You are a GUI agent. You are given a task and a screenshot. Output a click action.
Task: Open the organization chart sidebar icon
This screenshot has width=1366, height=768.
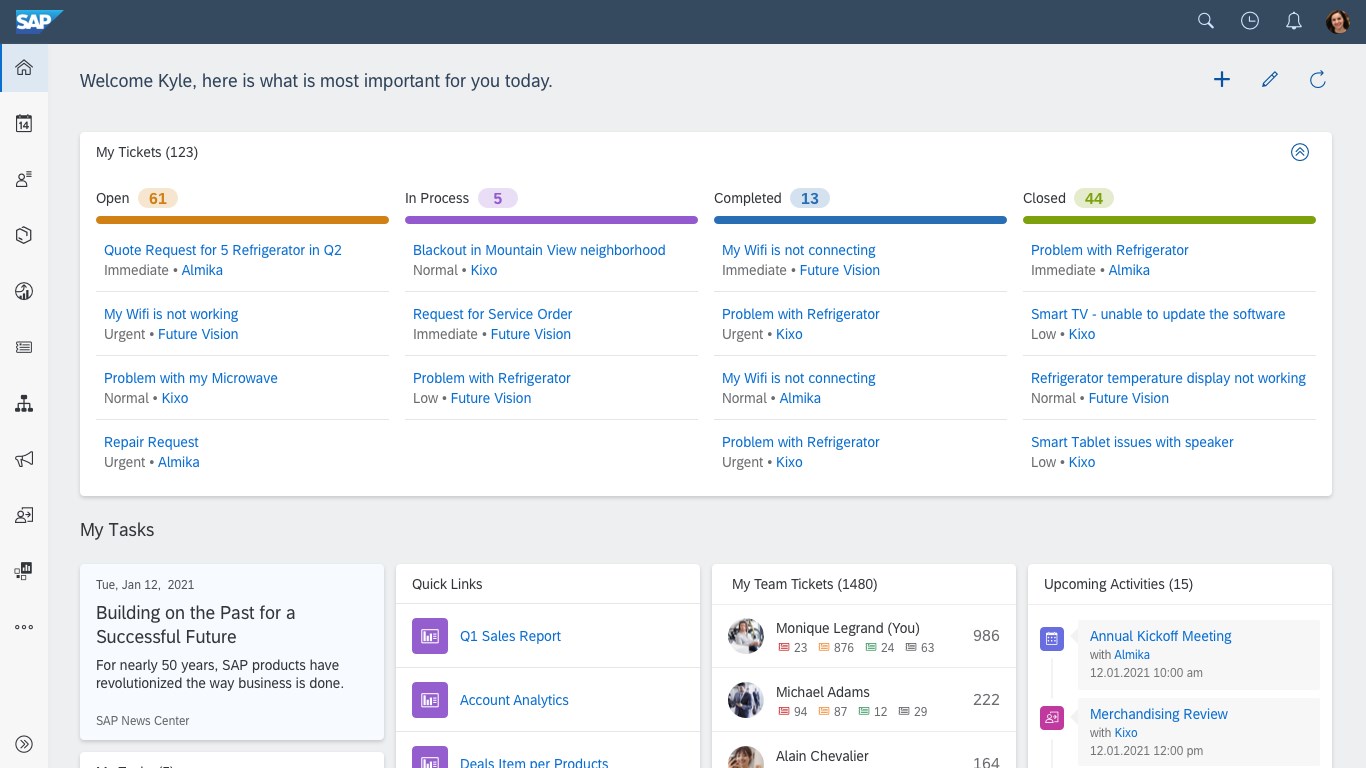tap(24, 404)
